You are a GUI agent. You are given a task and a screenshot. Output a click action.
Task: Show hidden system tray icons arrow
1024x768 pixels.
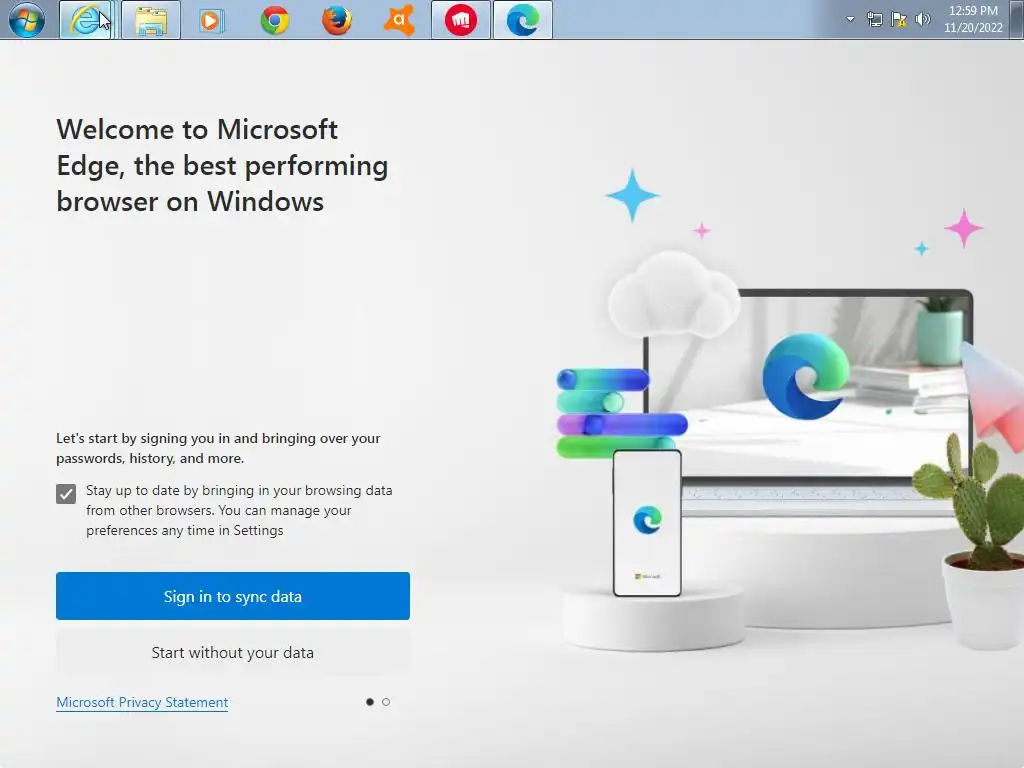850,19
